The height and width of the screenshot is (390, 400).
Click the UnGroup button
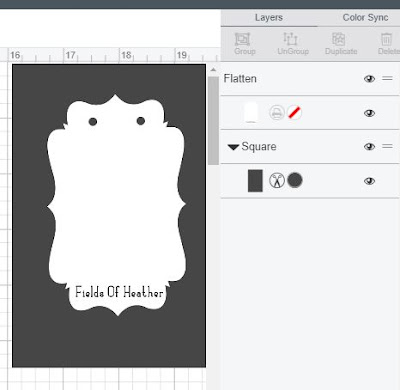(293, 44)
